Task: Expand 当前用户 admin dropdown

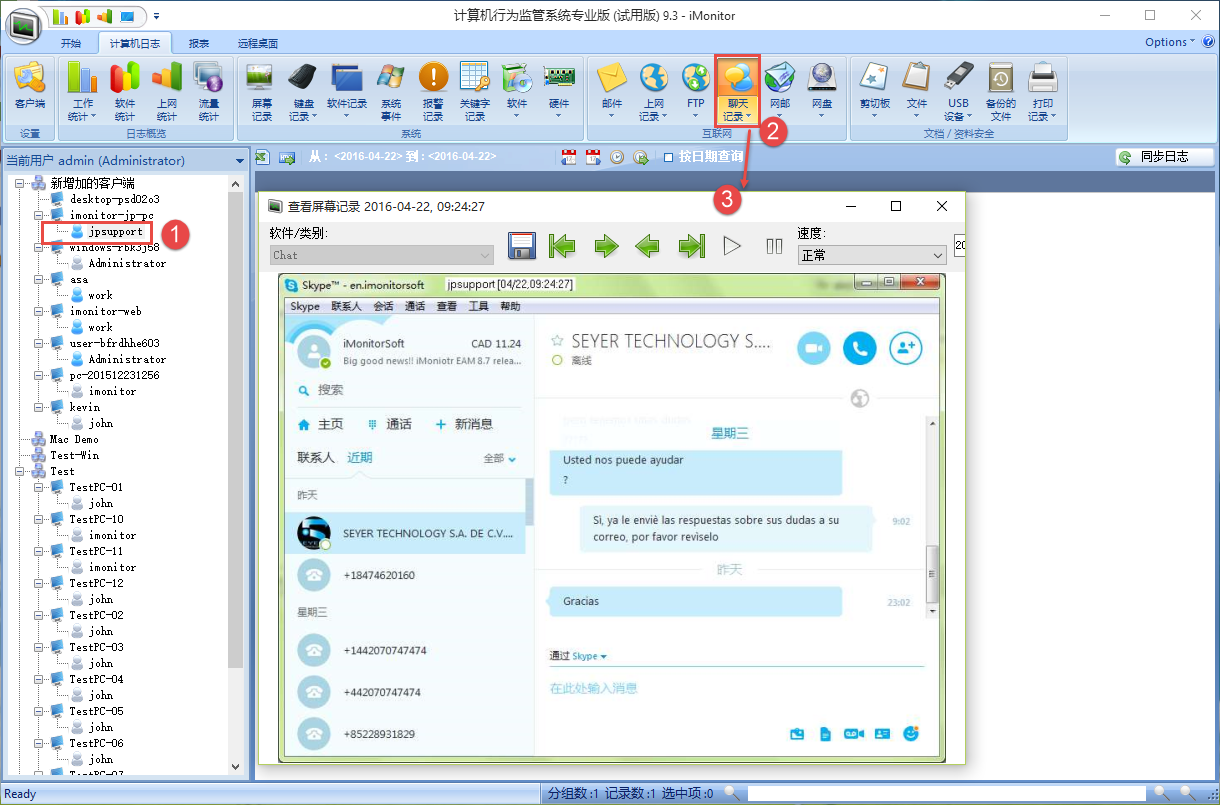Action: click(x=240, y=161)
